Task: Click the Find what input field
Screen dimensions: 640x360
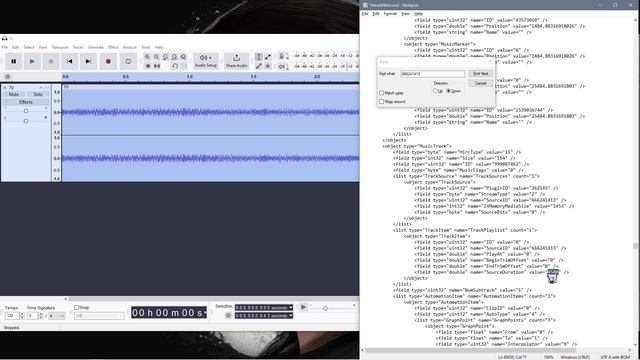Action: 432,74
